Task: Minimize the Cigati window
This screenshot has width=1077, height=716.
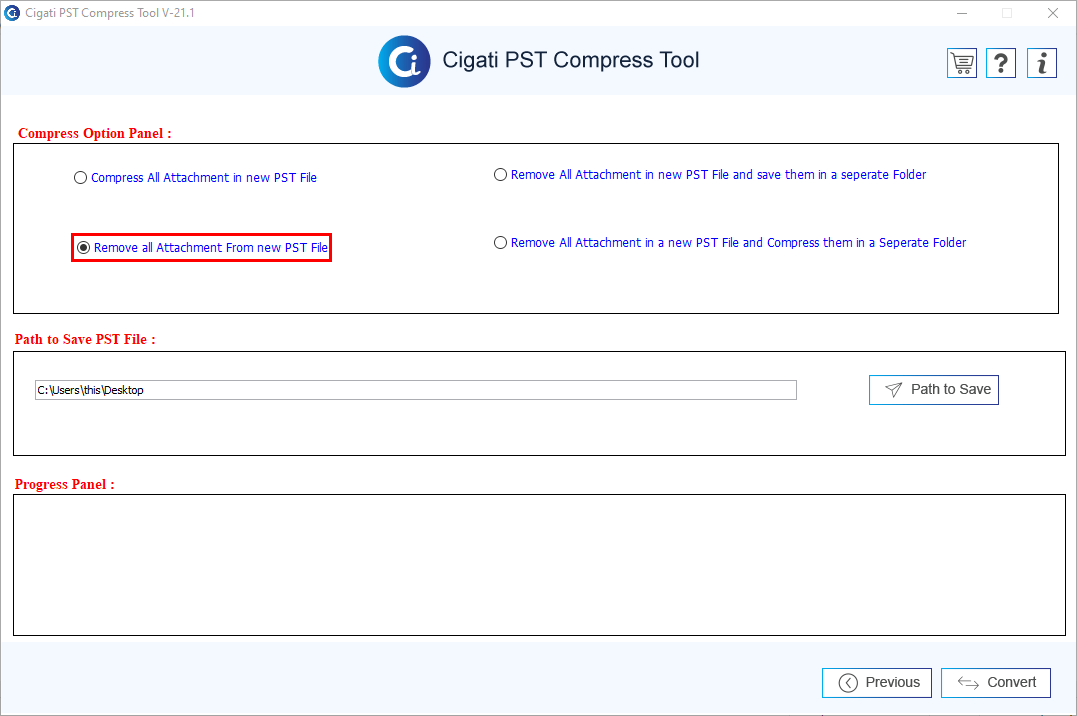Action: click(962, 13)
